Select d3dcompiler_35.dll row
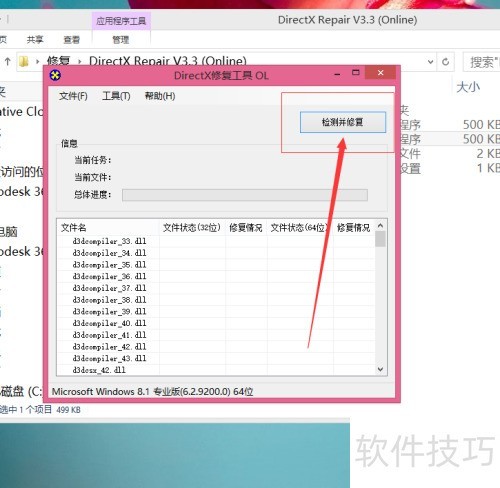 point(216,265)
